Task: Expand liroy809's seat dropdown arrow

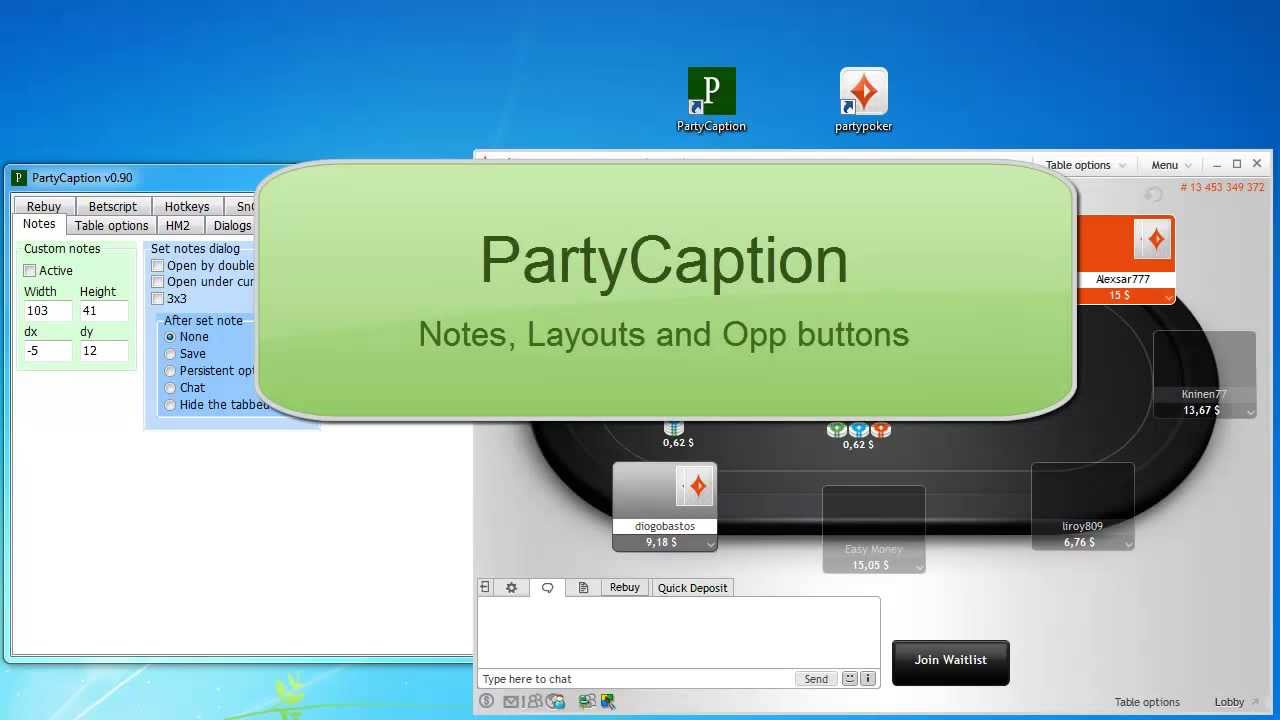Action: pyautogui.click(x=1128, y=544)
